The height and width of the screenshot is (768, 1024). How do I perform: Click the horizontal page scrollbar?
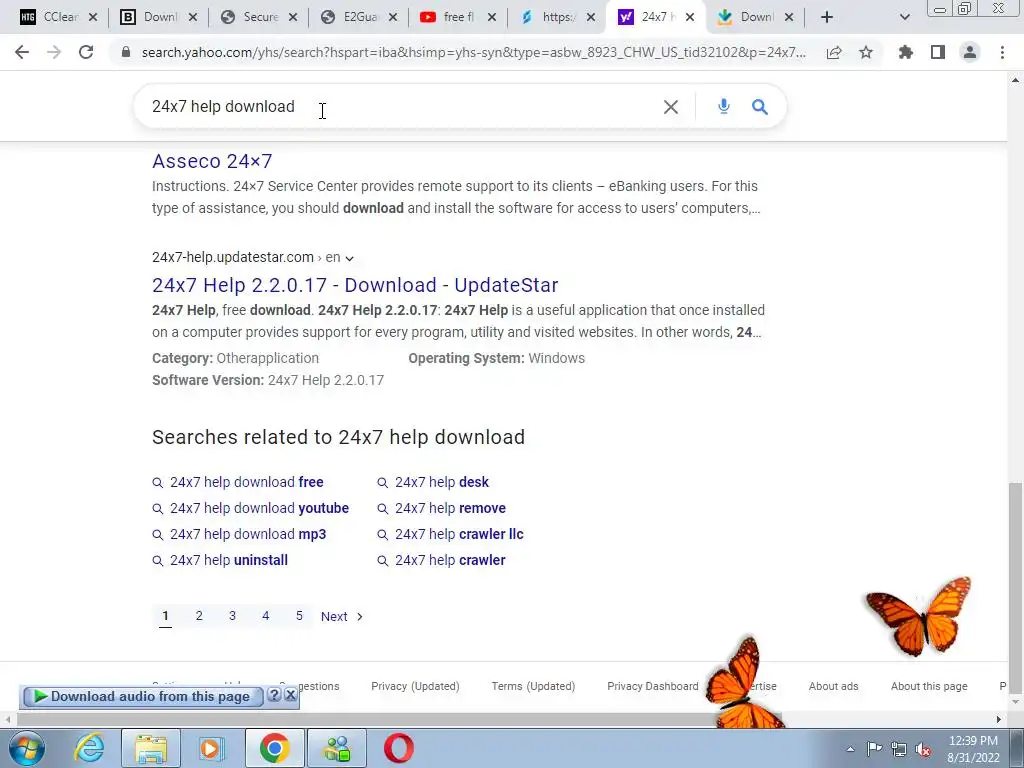tap(398, 720)
